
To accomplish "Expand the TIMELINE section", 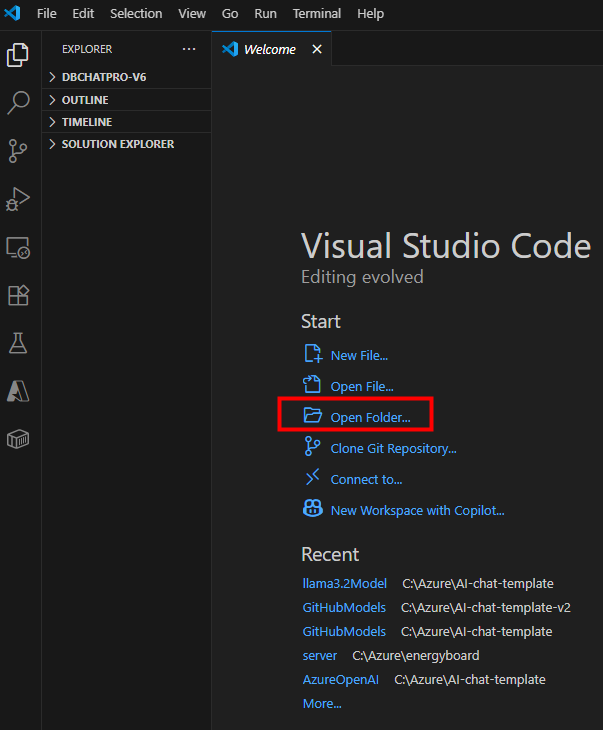I will coord(127,122).
